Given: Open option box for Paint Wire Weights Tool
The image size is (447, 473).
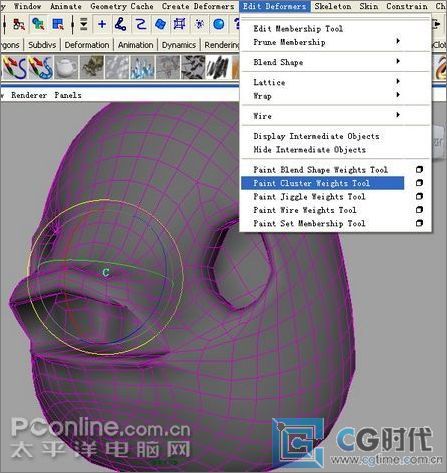Looking at the screenshot, I should pos(419,210).
